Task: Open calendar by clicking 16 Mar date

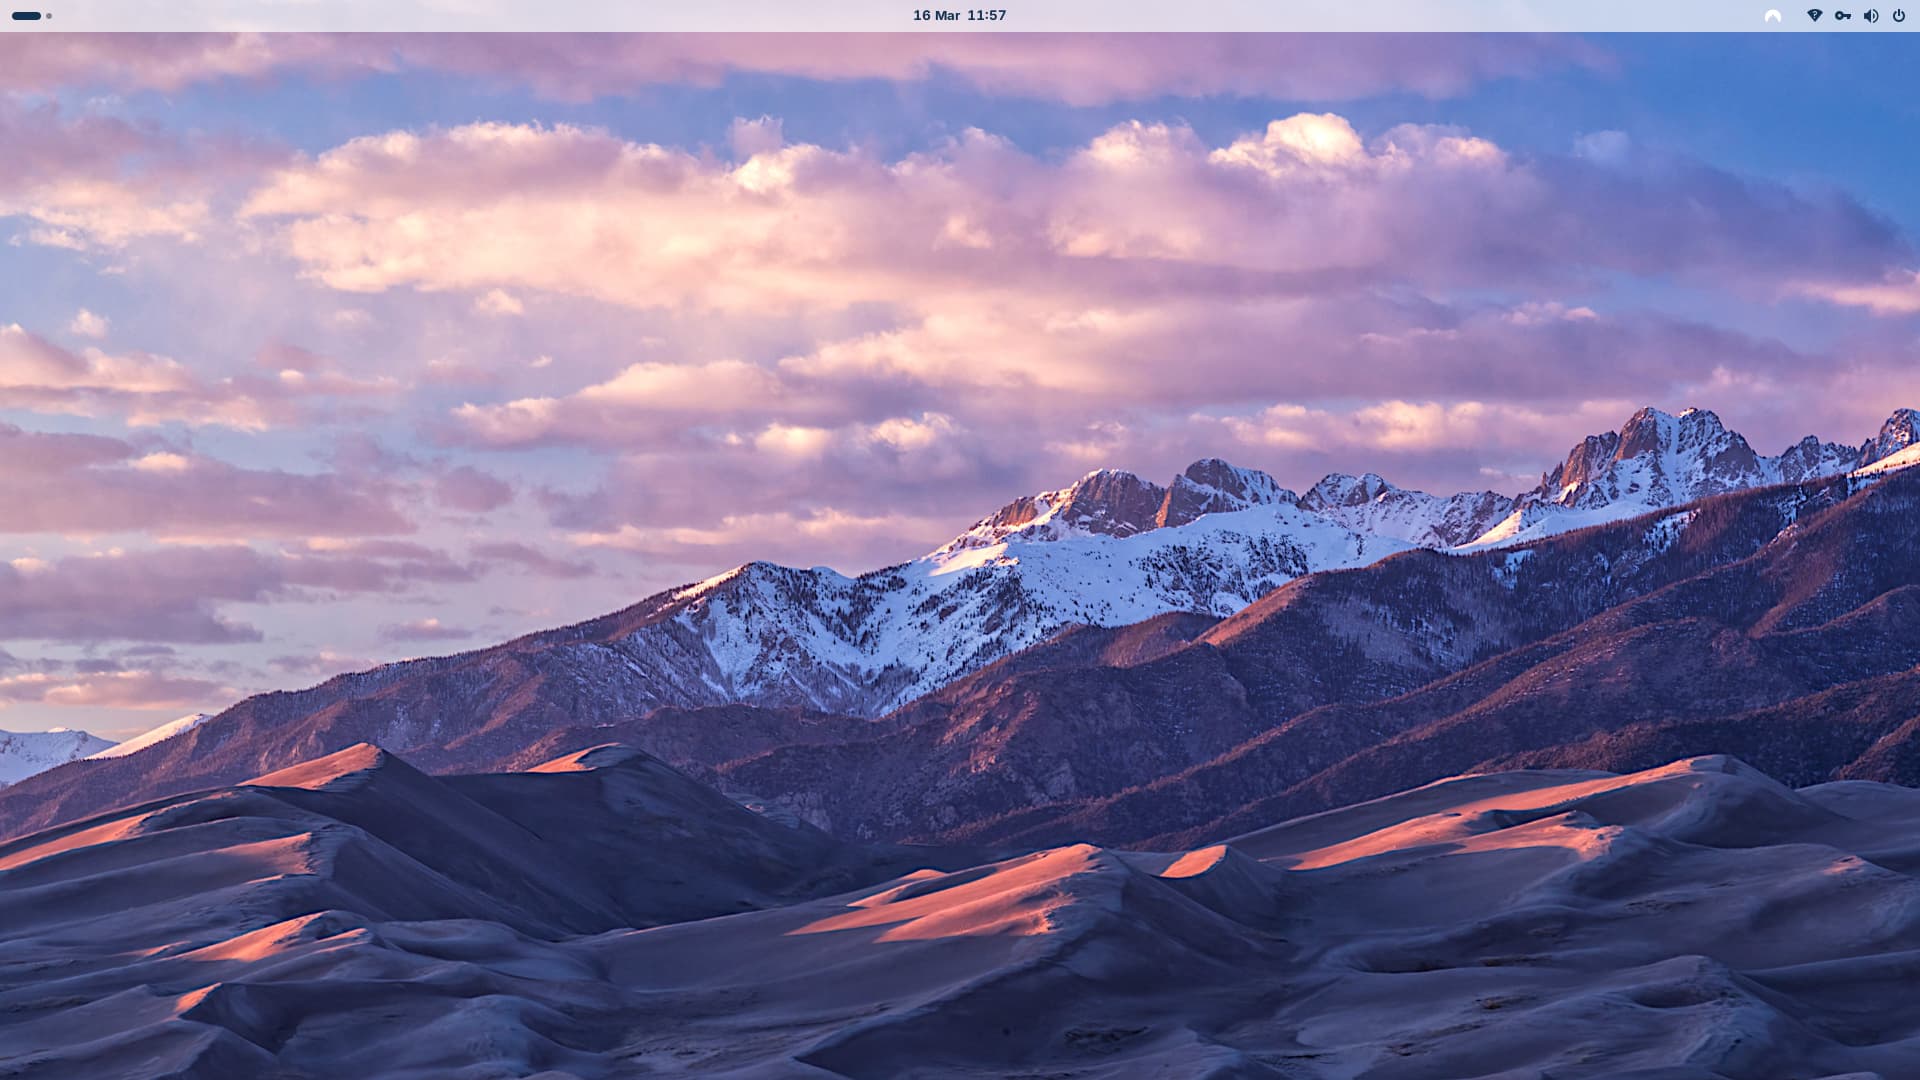Action: tap(936, 16)
